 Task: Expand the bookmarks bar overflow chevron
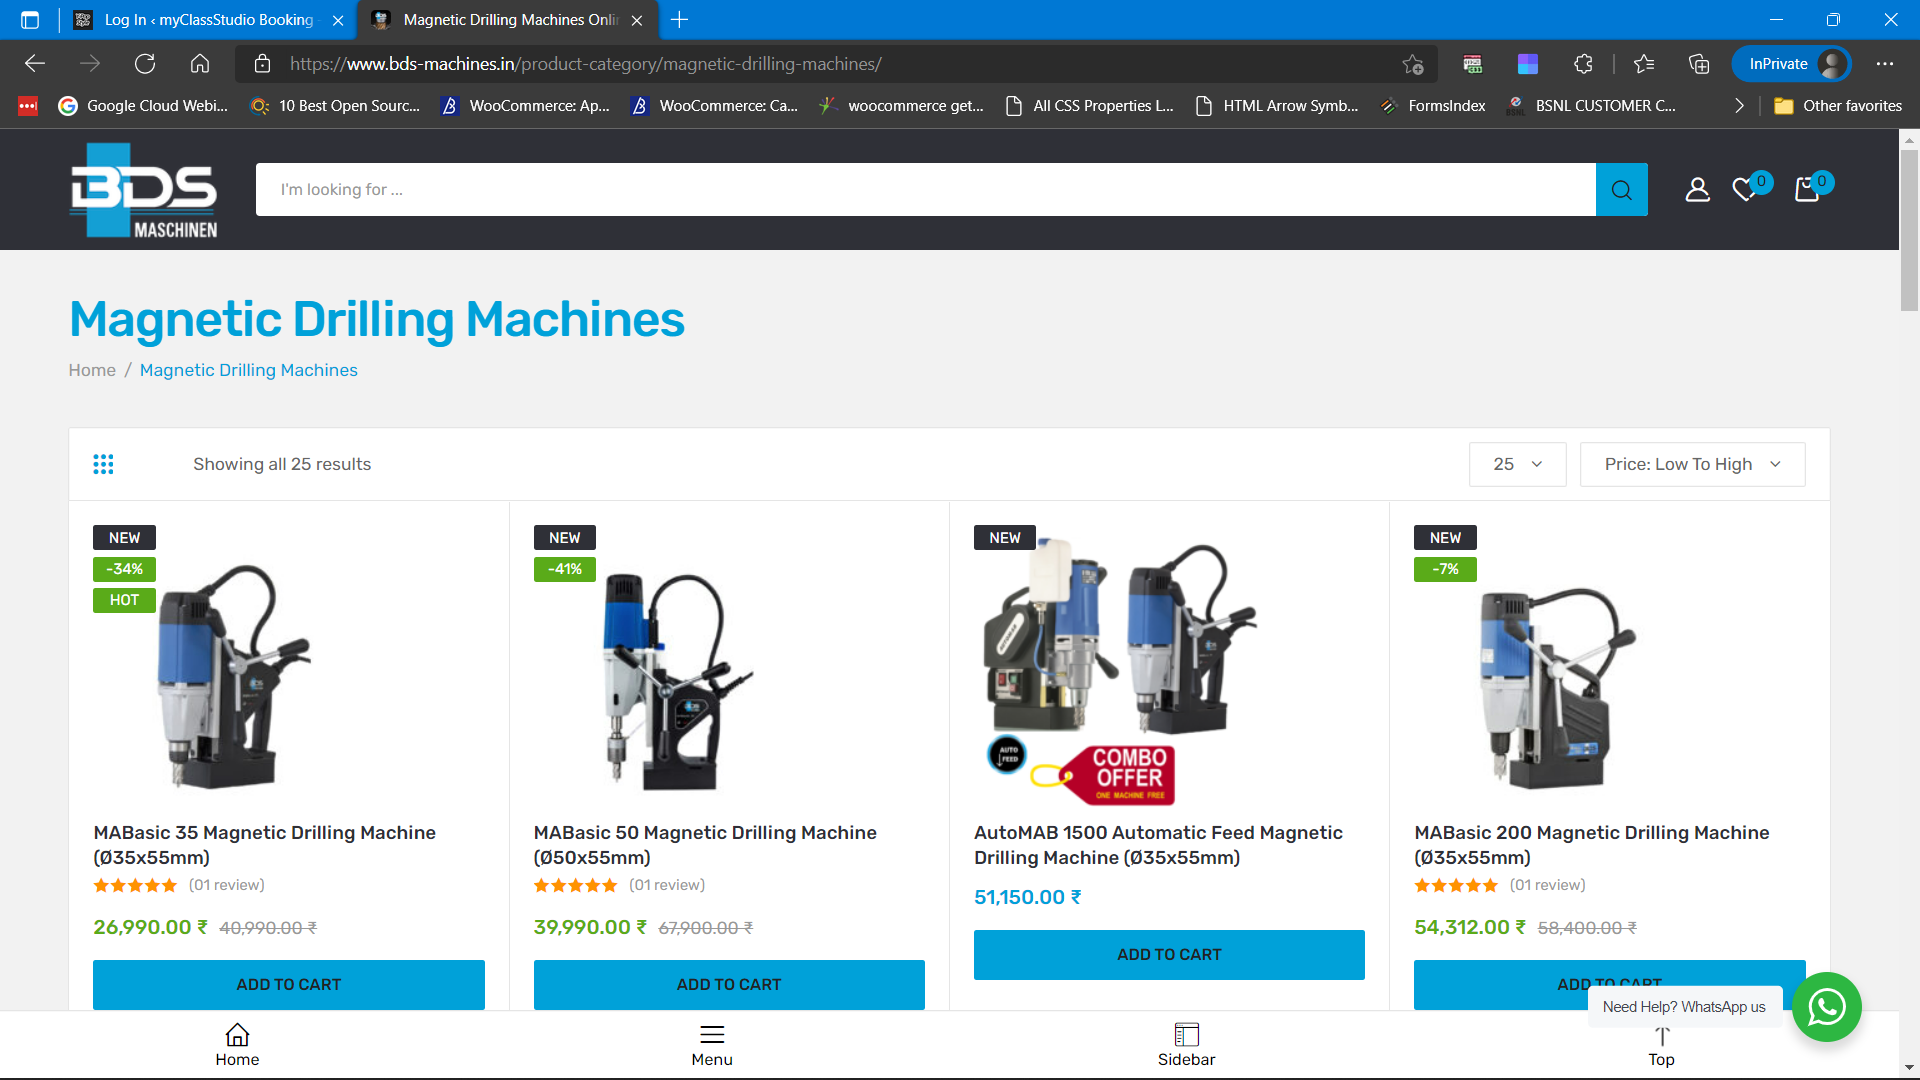coord(1739,106)
